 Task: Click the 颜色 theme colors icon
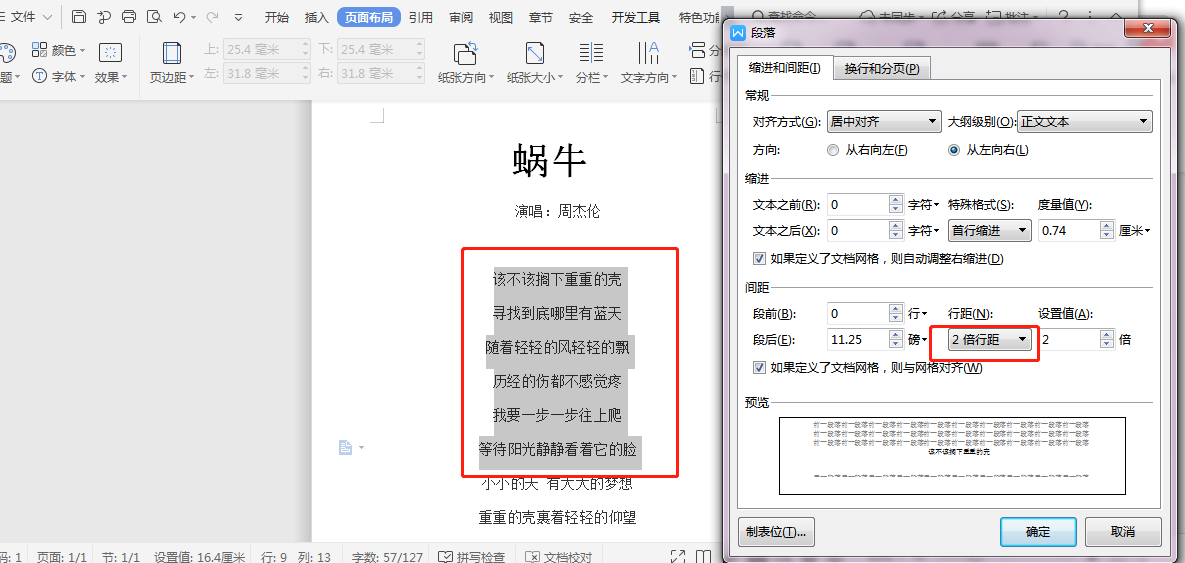39,51
